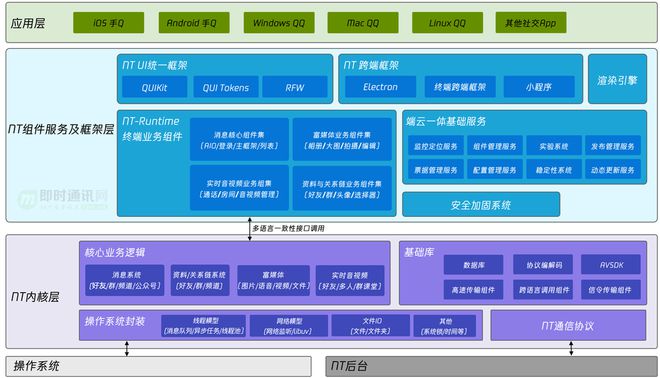Screen dimensions: 660x378
Task: Select the "QUI Tokens" box
Action: tap(226, 87)
